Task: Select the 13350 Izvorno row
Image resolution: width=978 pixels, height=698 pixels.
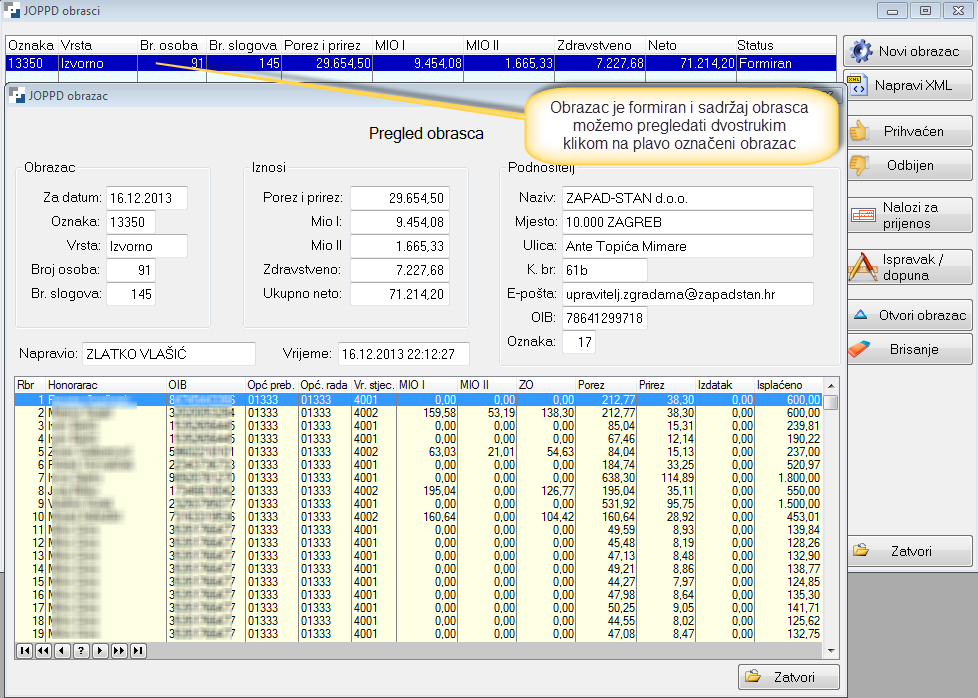Action: 420,63
